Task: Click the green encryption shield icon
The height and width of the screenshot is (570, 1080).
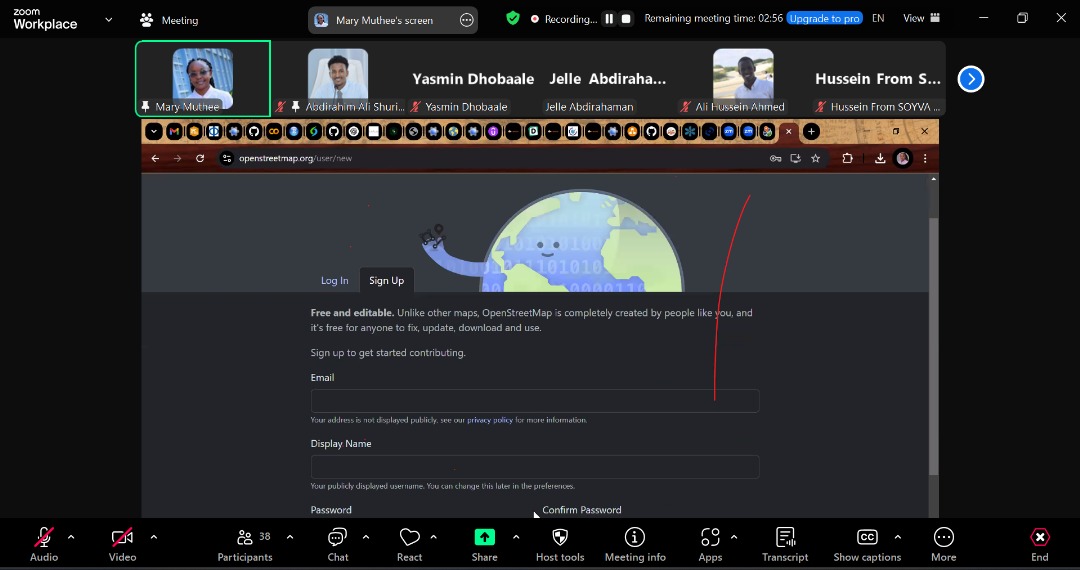Action: [x=512, y=19]
